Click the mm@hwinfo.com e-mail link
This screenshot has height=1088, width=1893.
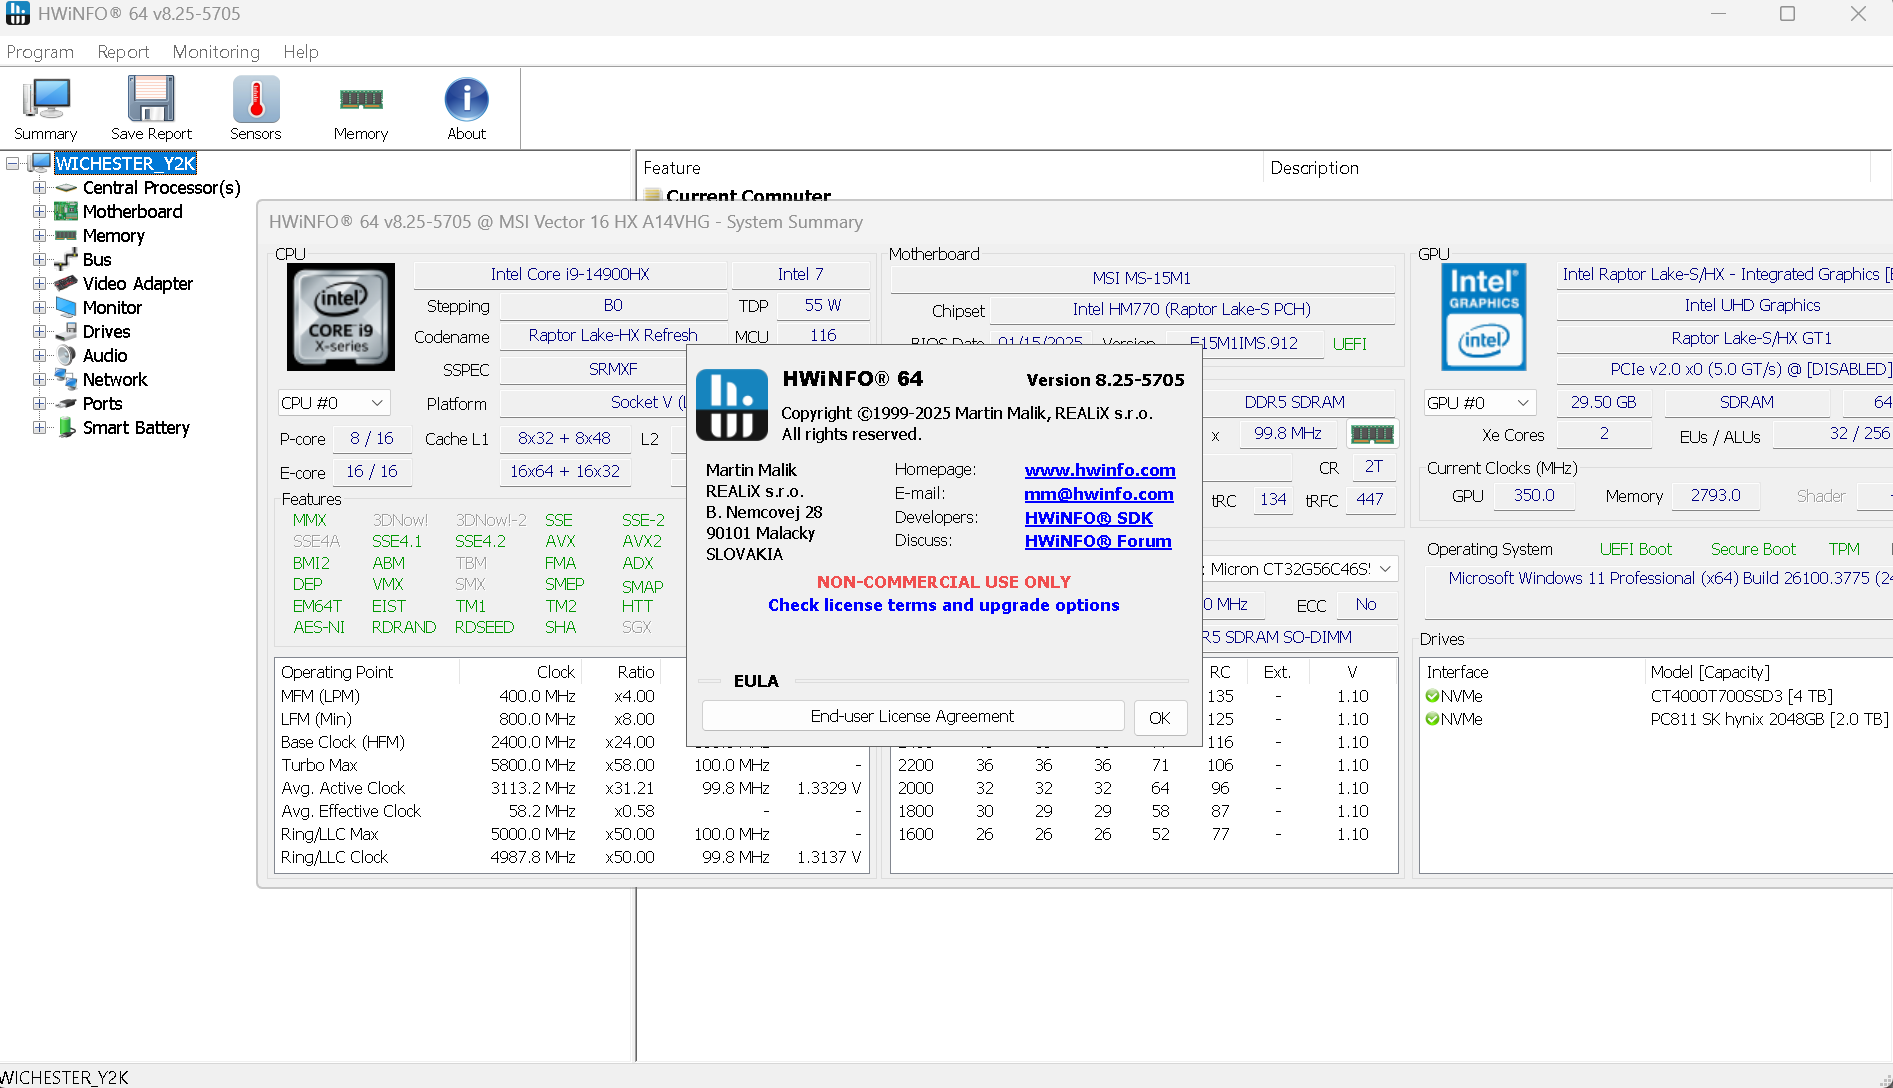click(x=1099, y=494)
